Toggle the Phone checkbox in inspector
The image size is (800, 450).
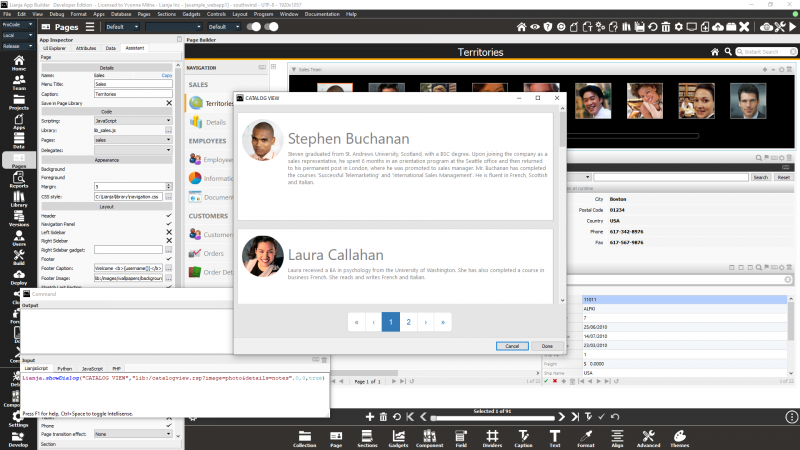[x=169, y=426]
